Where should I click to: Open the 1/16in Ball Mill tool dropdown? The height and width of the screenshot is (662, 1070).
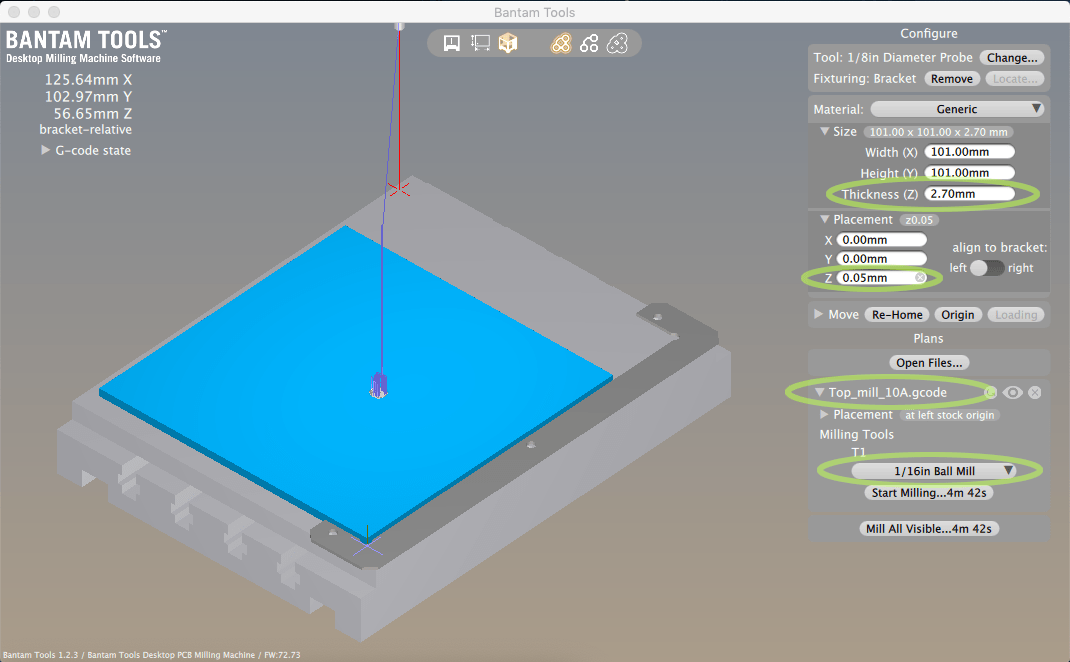point(934,471)
